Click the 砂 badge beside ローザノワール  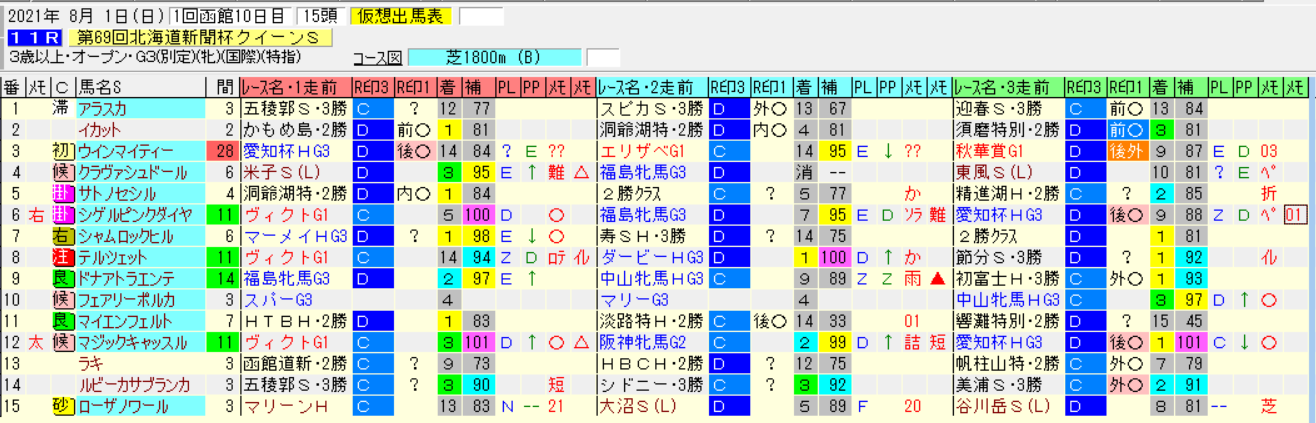pyautogui.click(x=62, y=406)
